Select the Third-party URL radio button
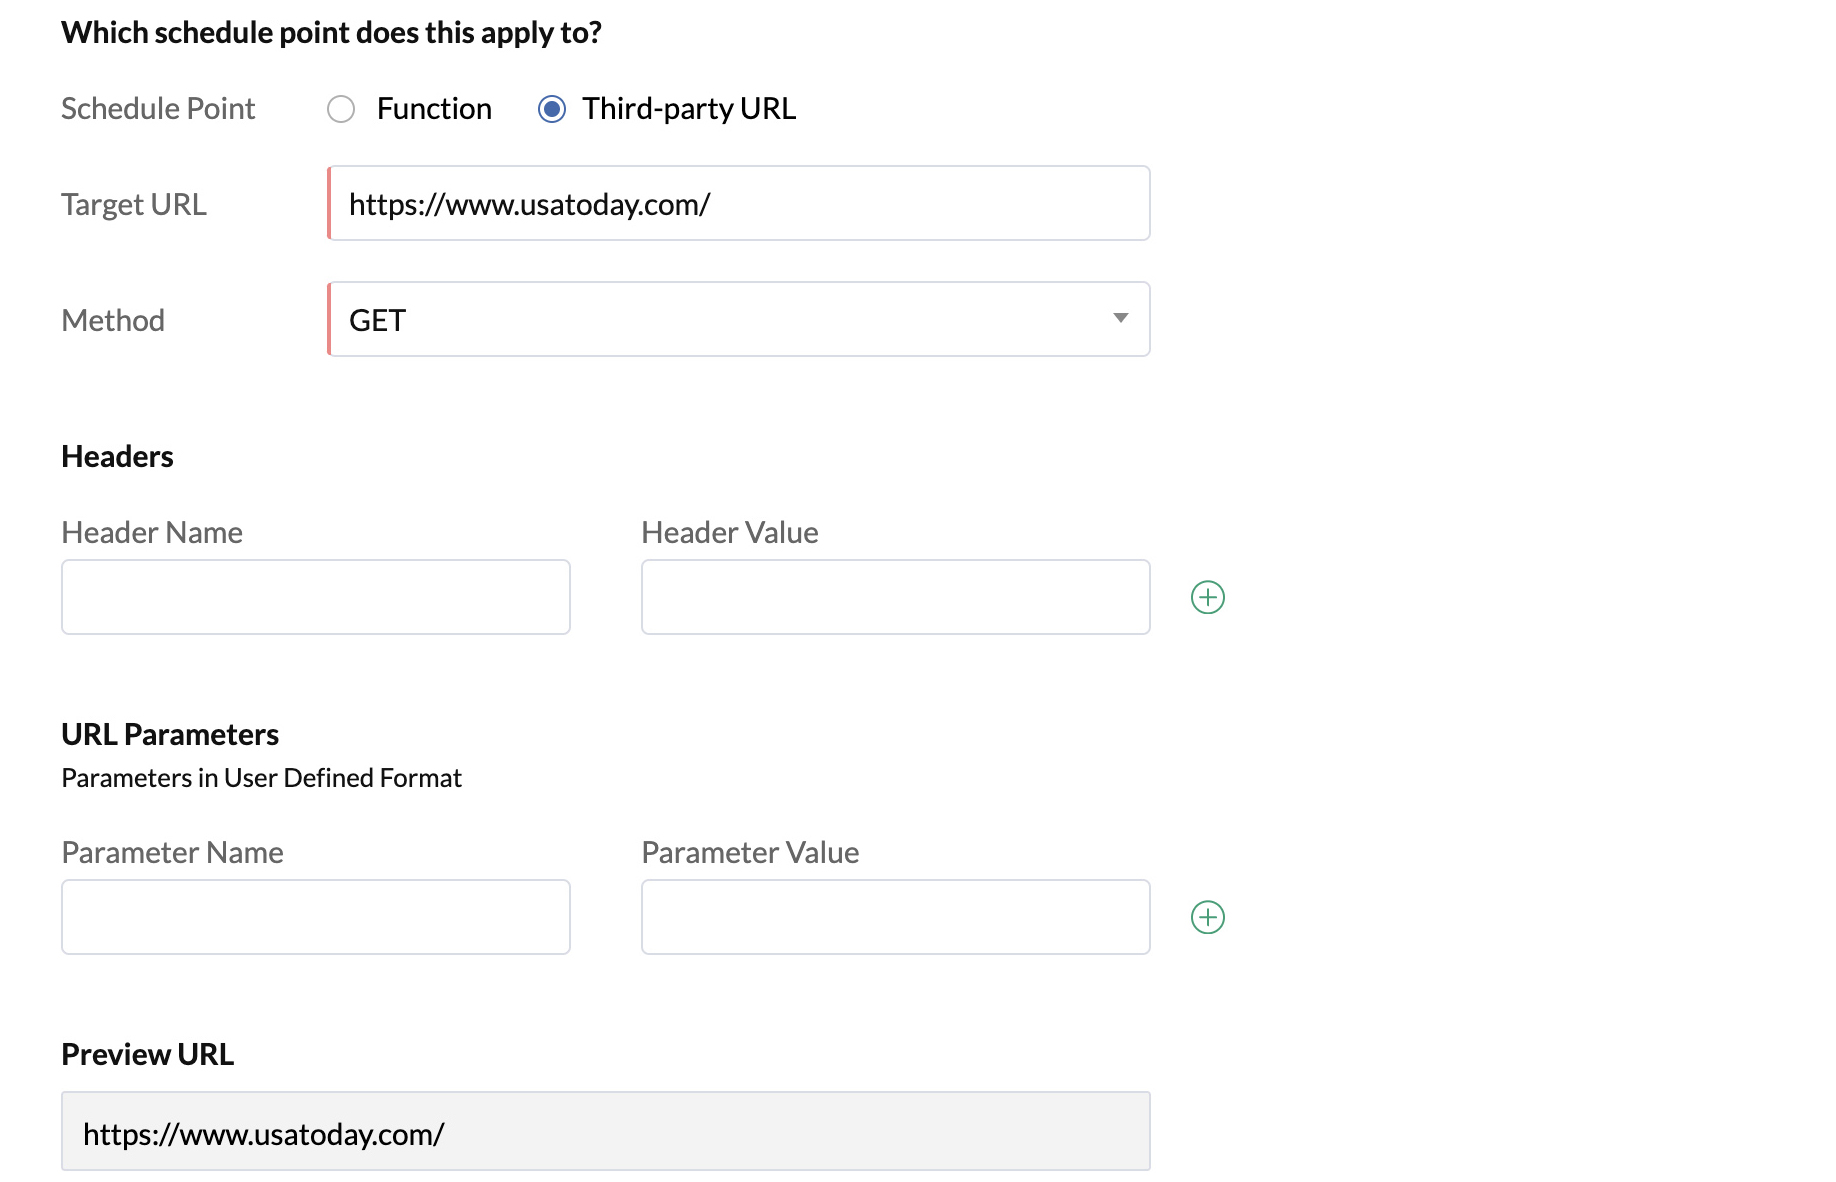1836x1182 pixels. coord(552,109)
